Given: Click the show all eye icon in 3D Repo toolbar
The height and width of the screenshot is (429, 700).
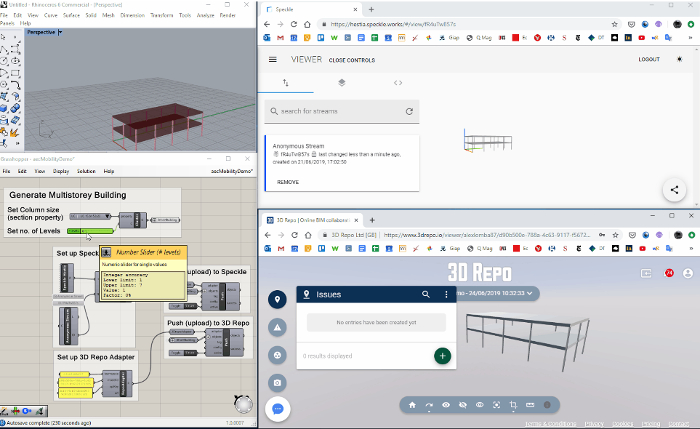Looking at the screenshot, I should (x=446, y=405).
